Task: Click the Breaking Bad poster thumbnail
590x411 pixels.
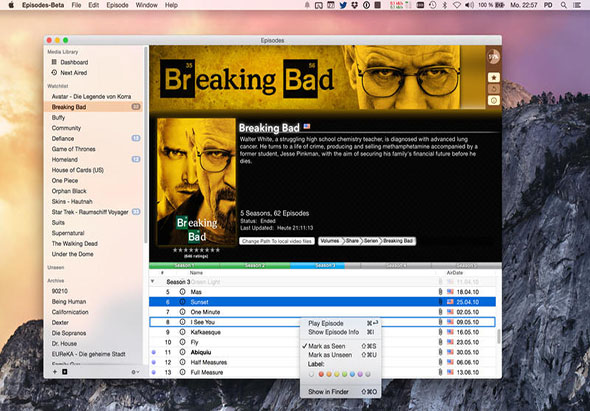Action: coord(196,182)
